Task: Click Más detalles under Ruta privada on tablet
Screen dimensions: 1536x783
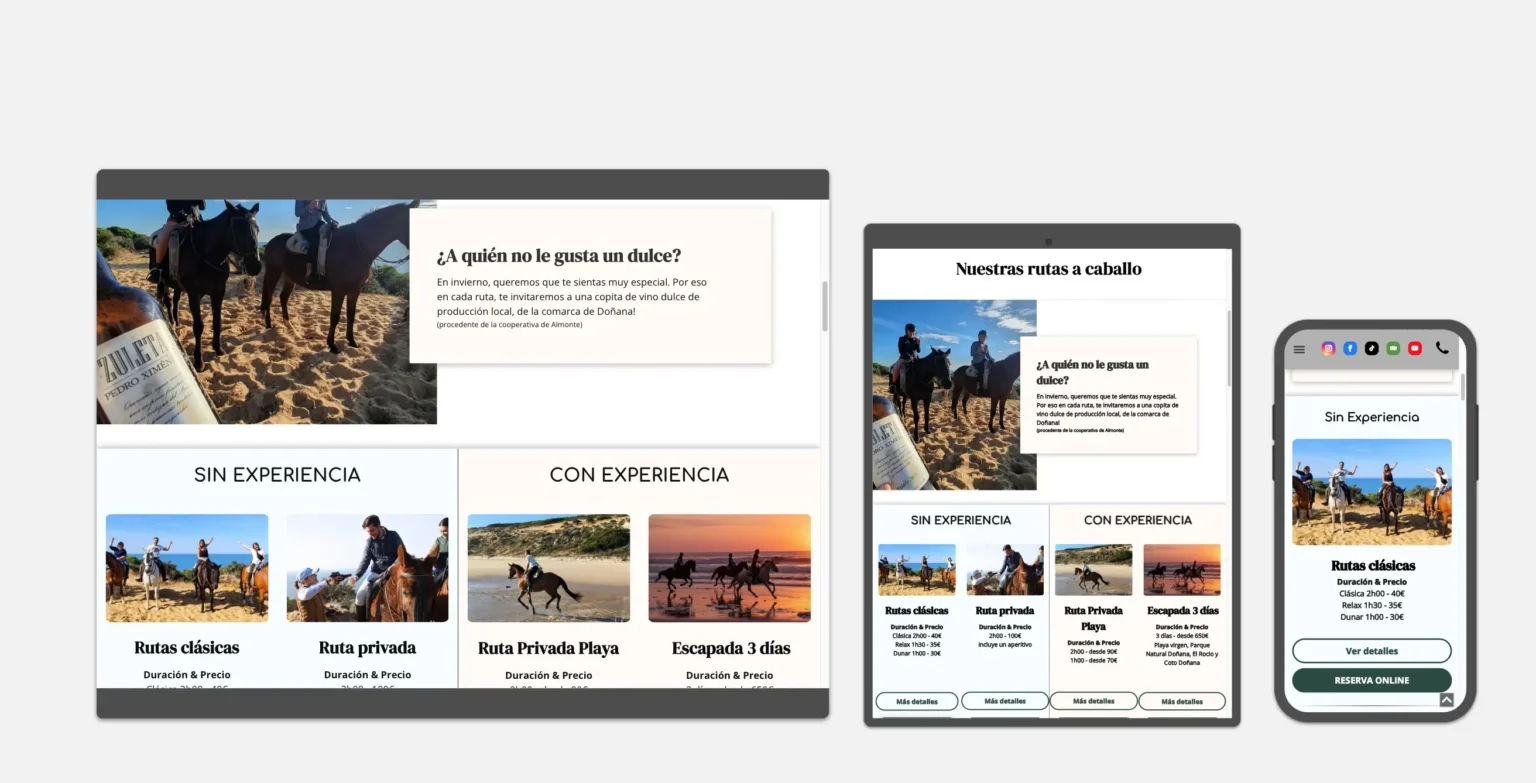Action: (x=1005, y=700)
